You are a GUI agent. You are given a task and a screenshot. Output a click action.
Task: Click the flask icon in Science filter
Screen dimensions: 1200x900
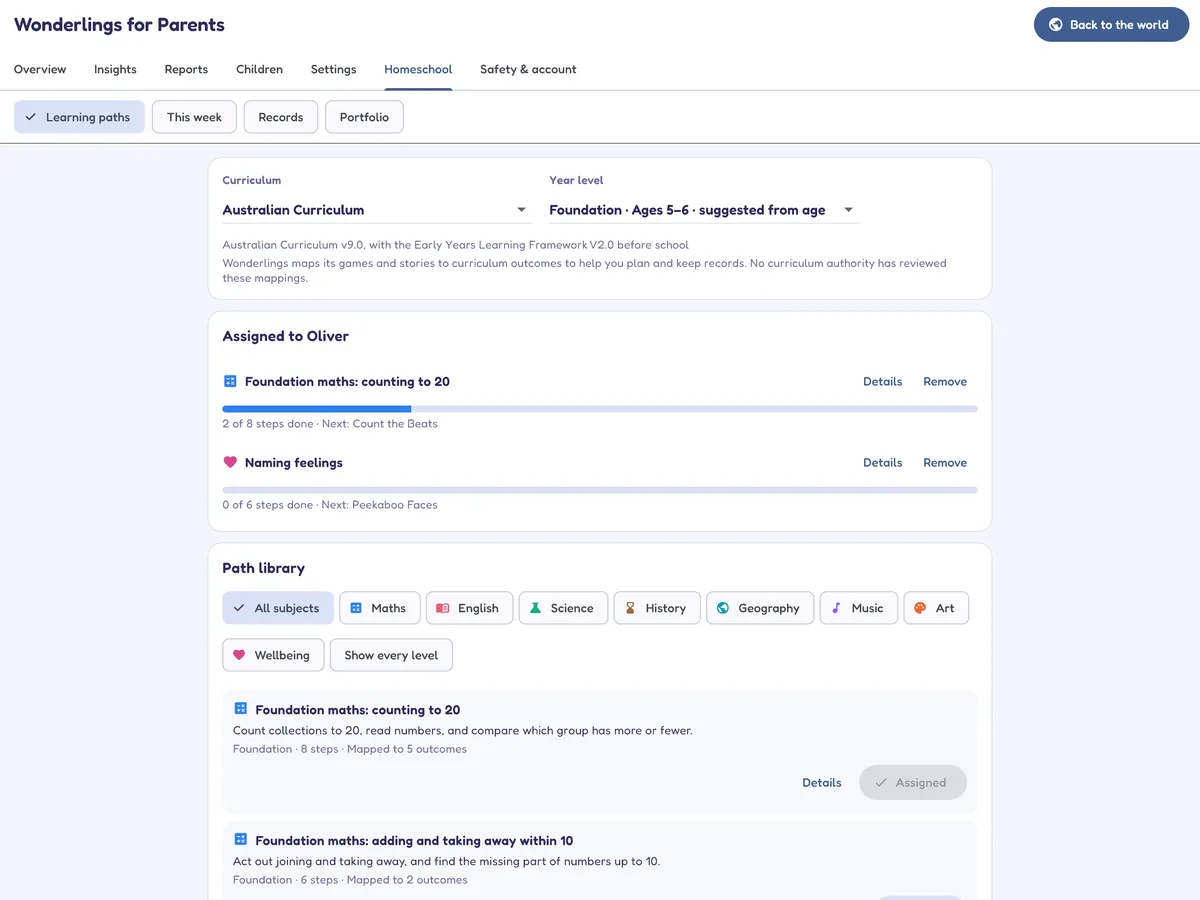535,608
